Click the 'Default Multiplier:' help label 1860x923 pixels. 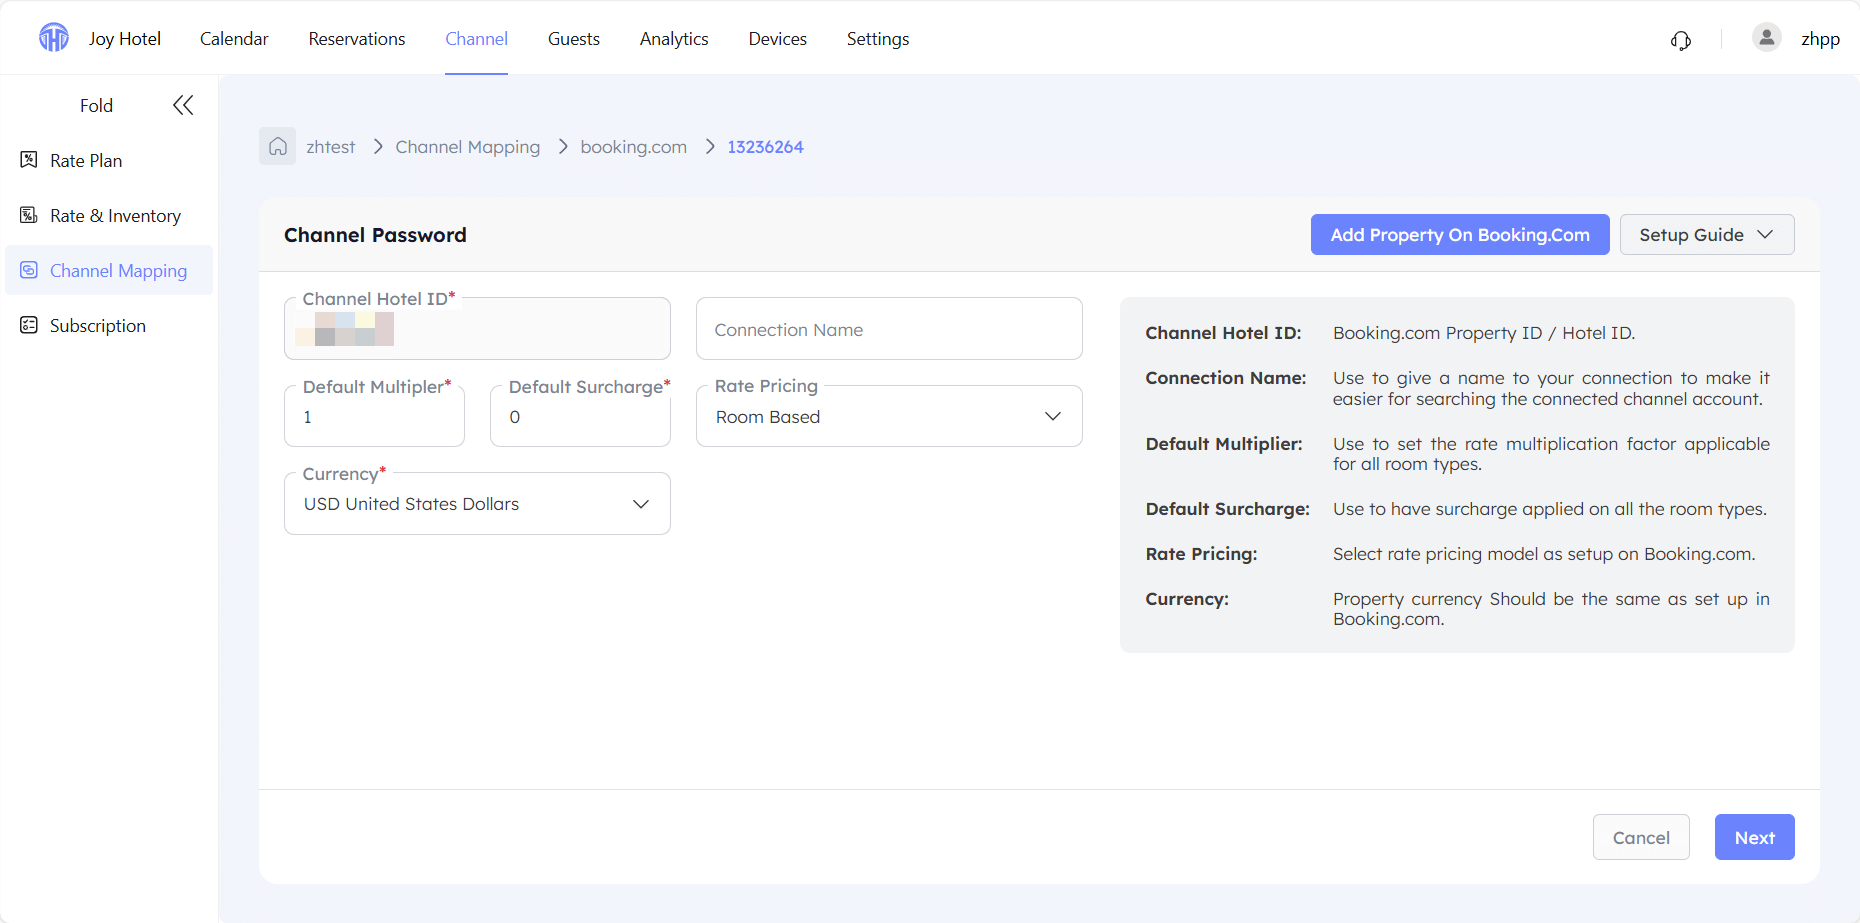coord(1224,444)
